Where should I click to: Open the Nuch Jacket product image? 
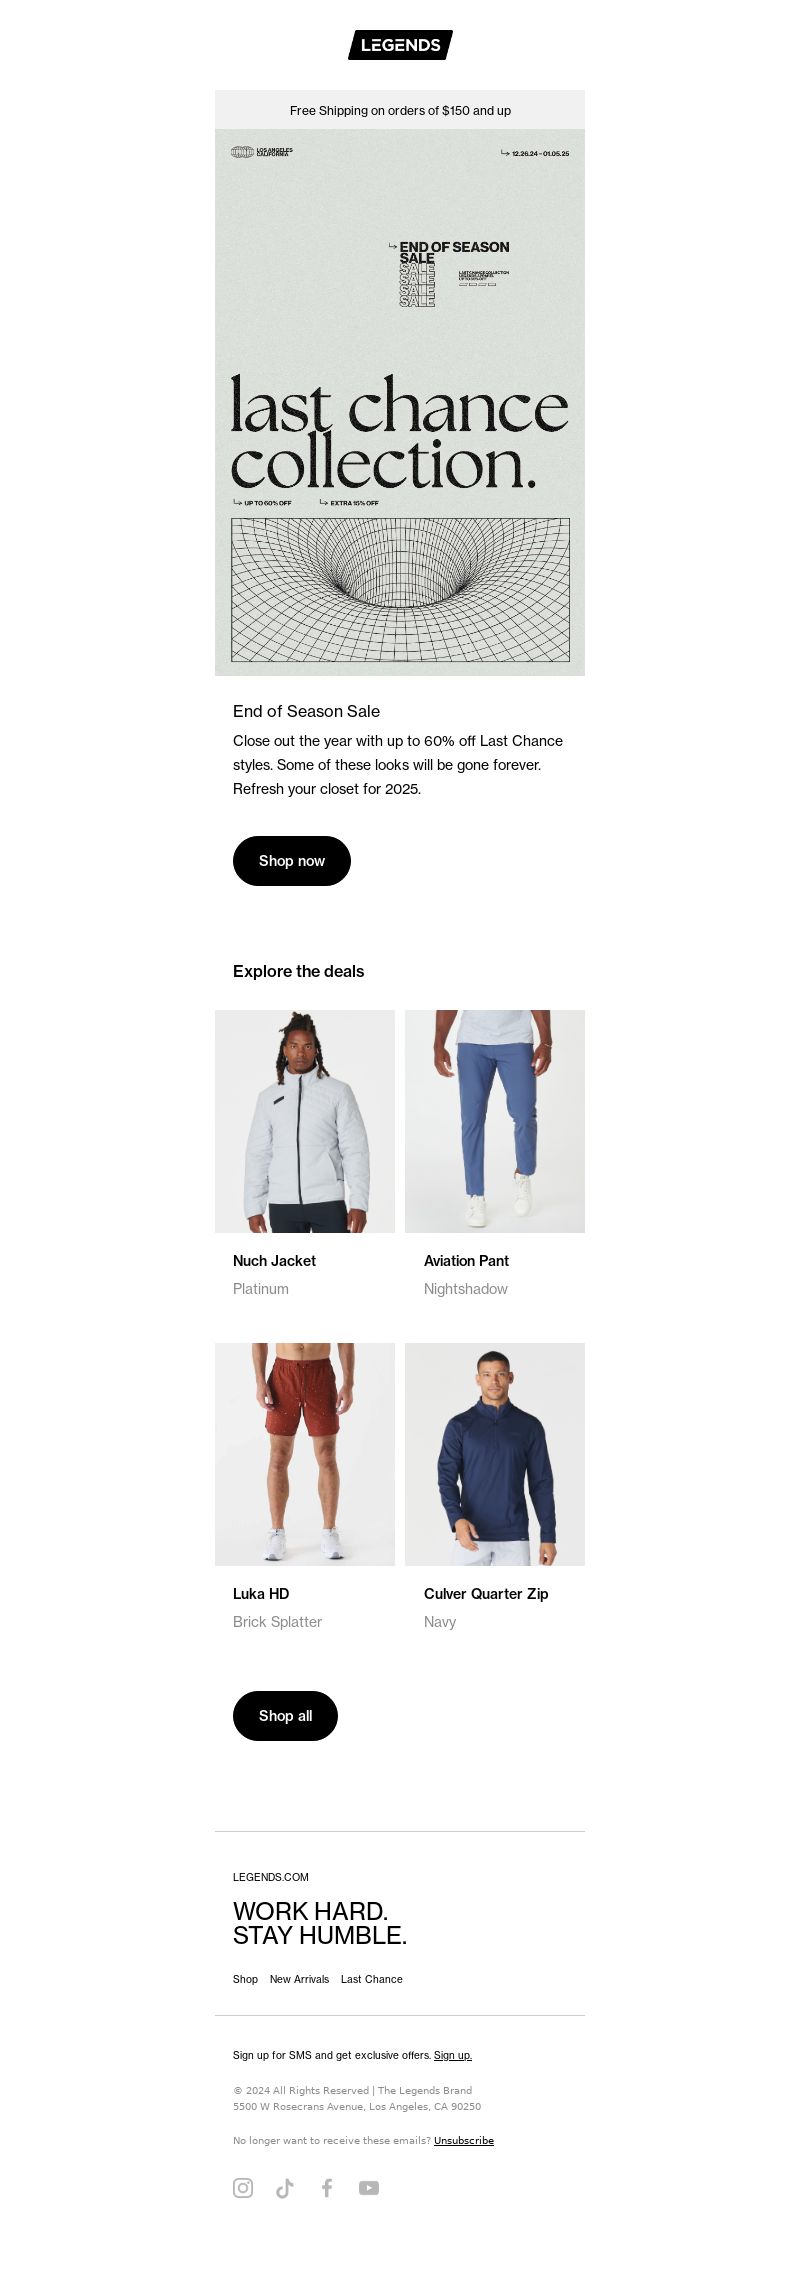pos(305,1121)
